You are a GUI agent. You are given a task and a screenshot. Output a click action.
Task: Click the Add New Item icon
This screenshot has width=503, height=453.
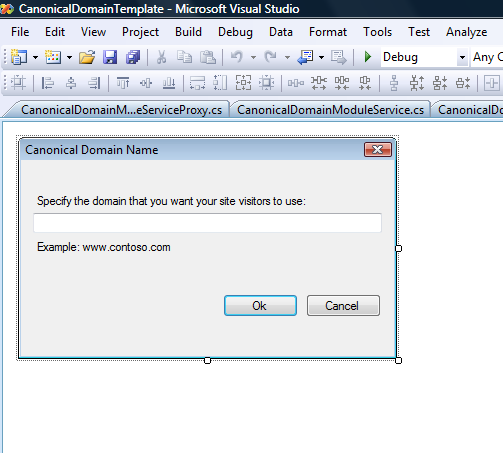[x=53, y=57]
